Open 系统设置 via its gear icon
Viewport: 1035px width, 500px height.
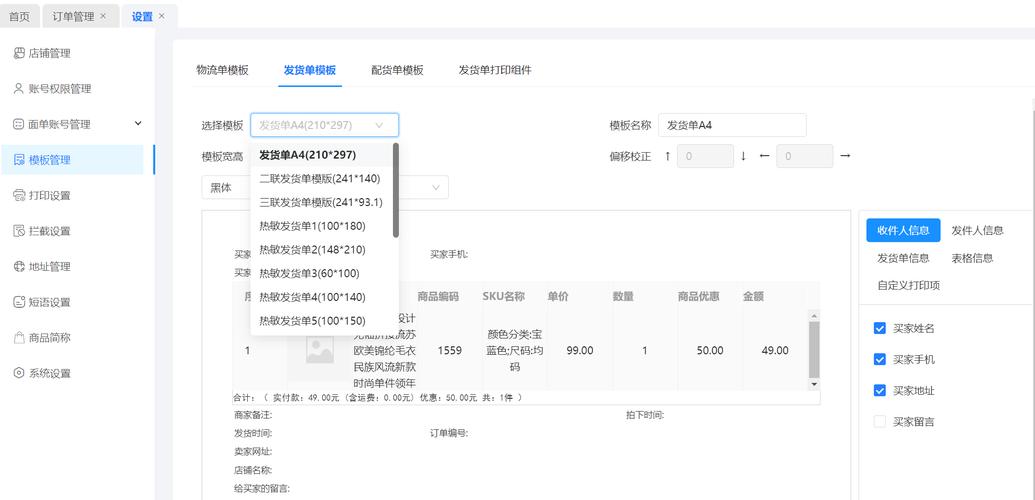[19, 373]
